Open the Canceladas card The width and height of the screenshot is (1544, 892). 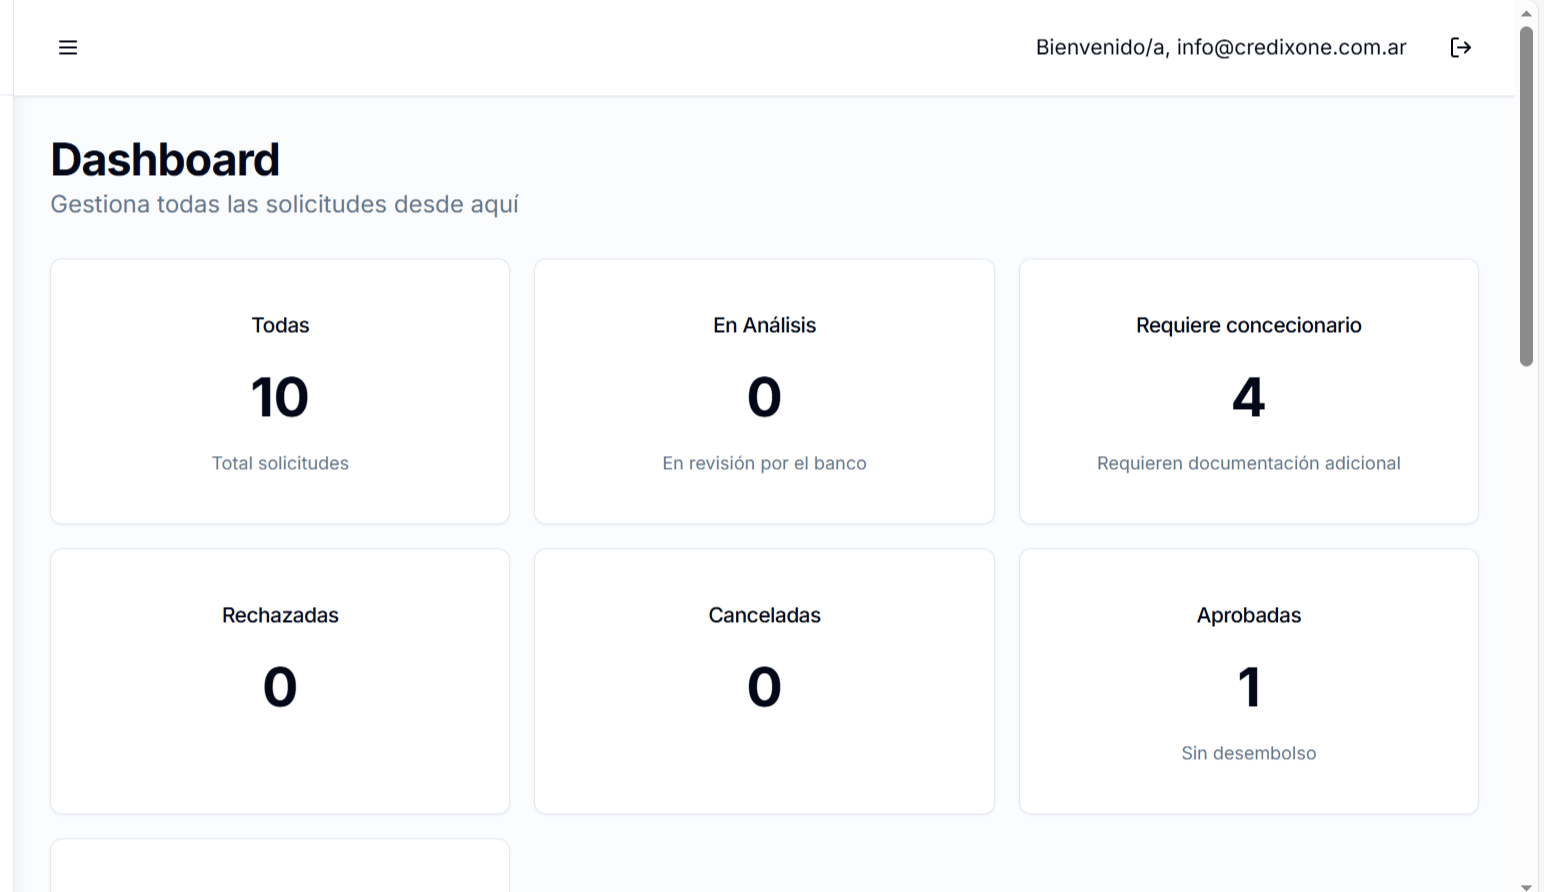point(764,681)
